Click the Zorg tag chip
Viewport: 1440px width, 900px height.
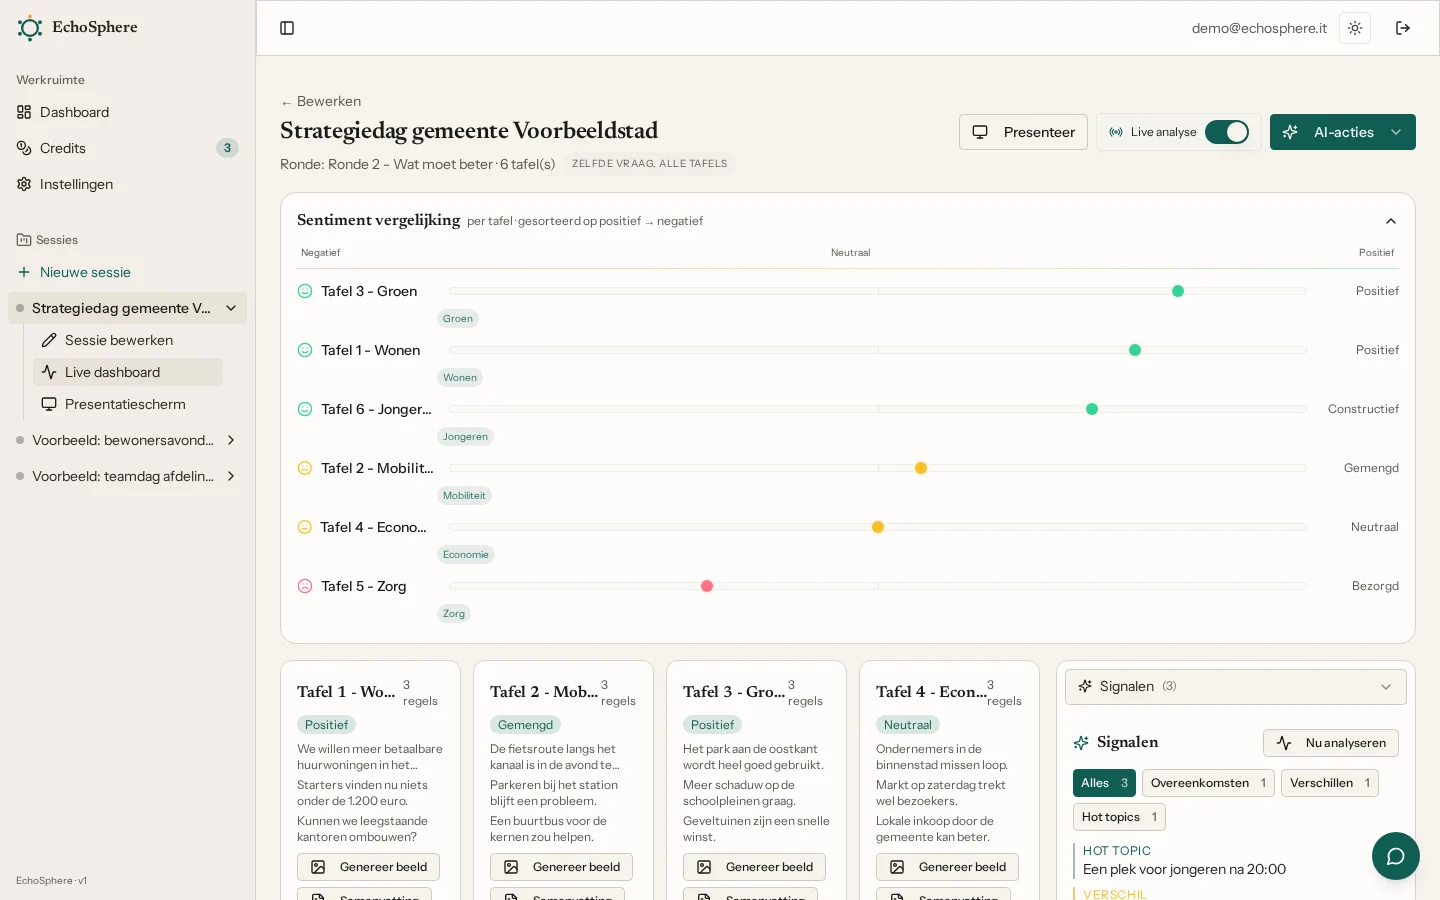(x=454, y=614)
